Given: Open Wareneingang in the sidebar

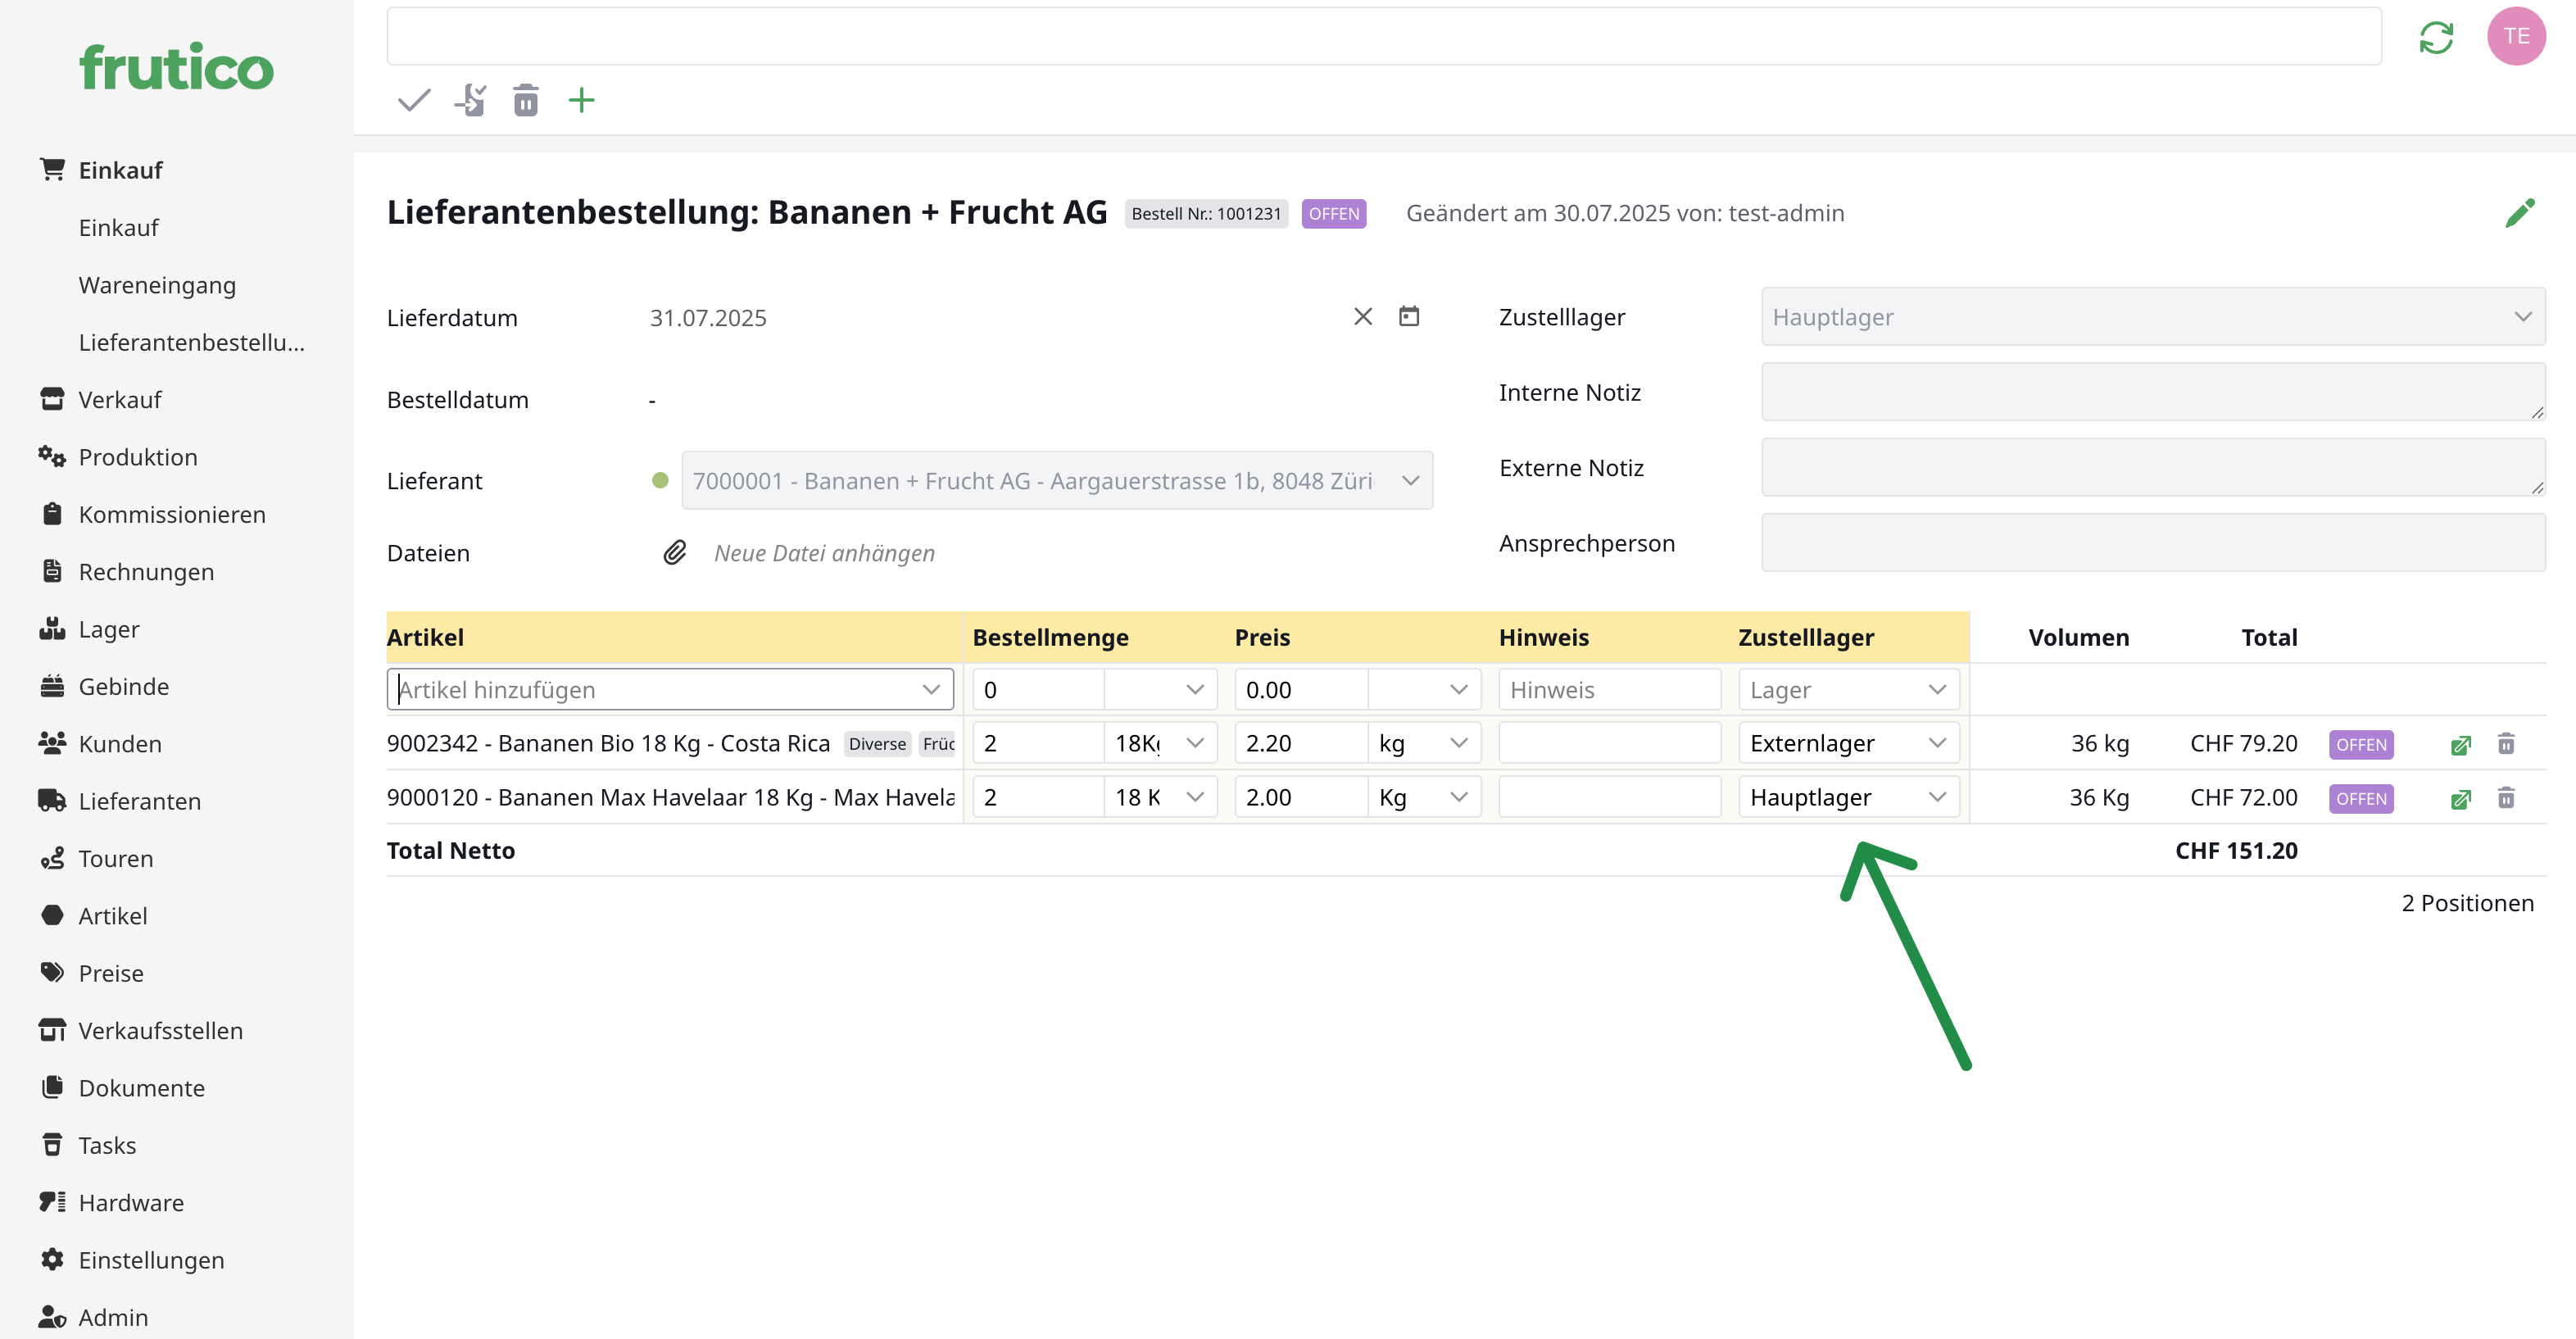Looking at the screenshot, I should point(157,285).
